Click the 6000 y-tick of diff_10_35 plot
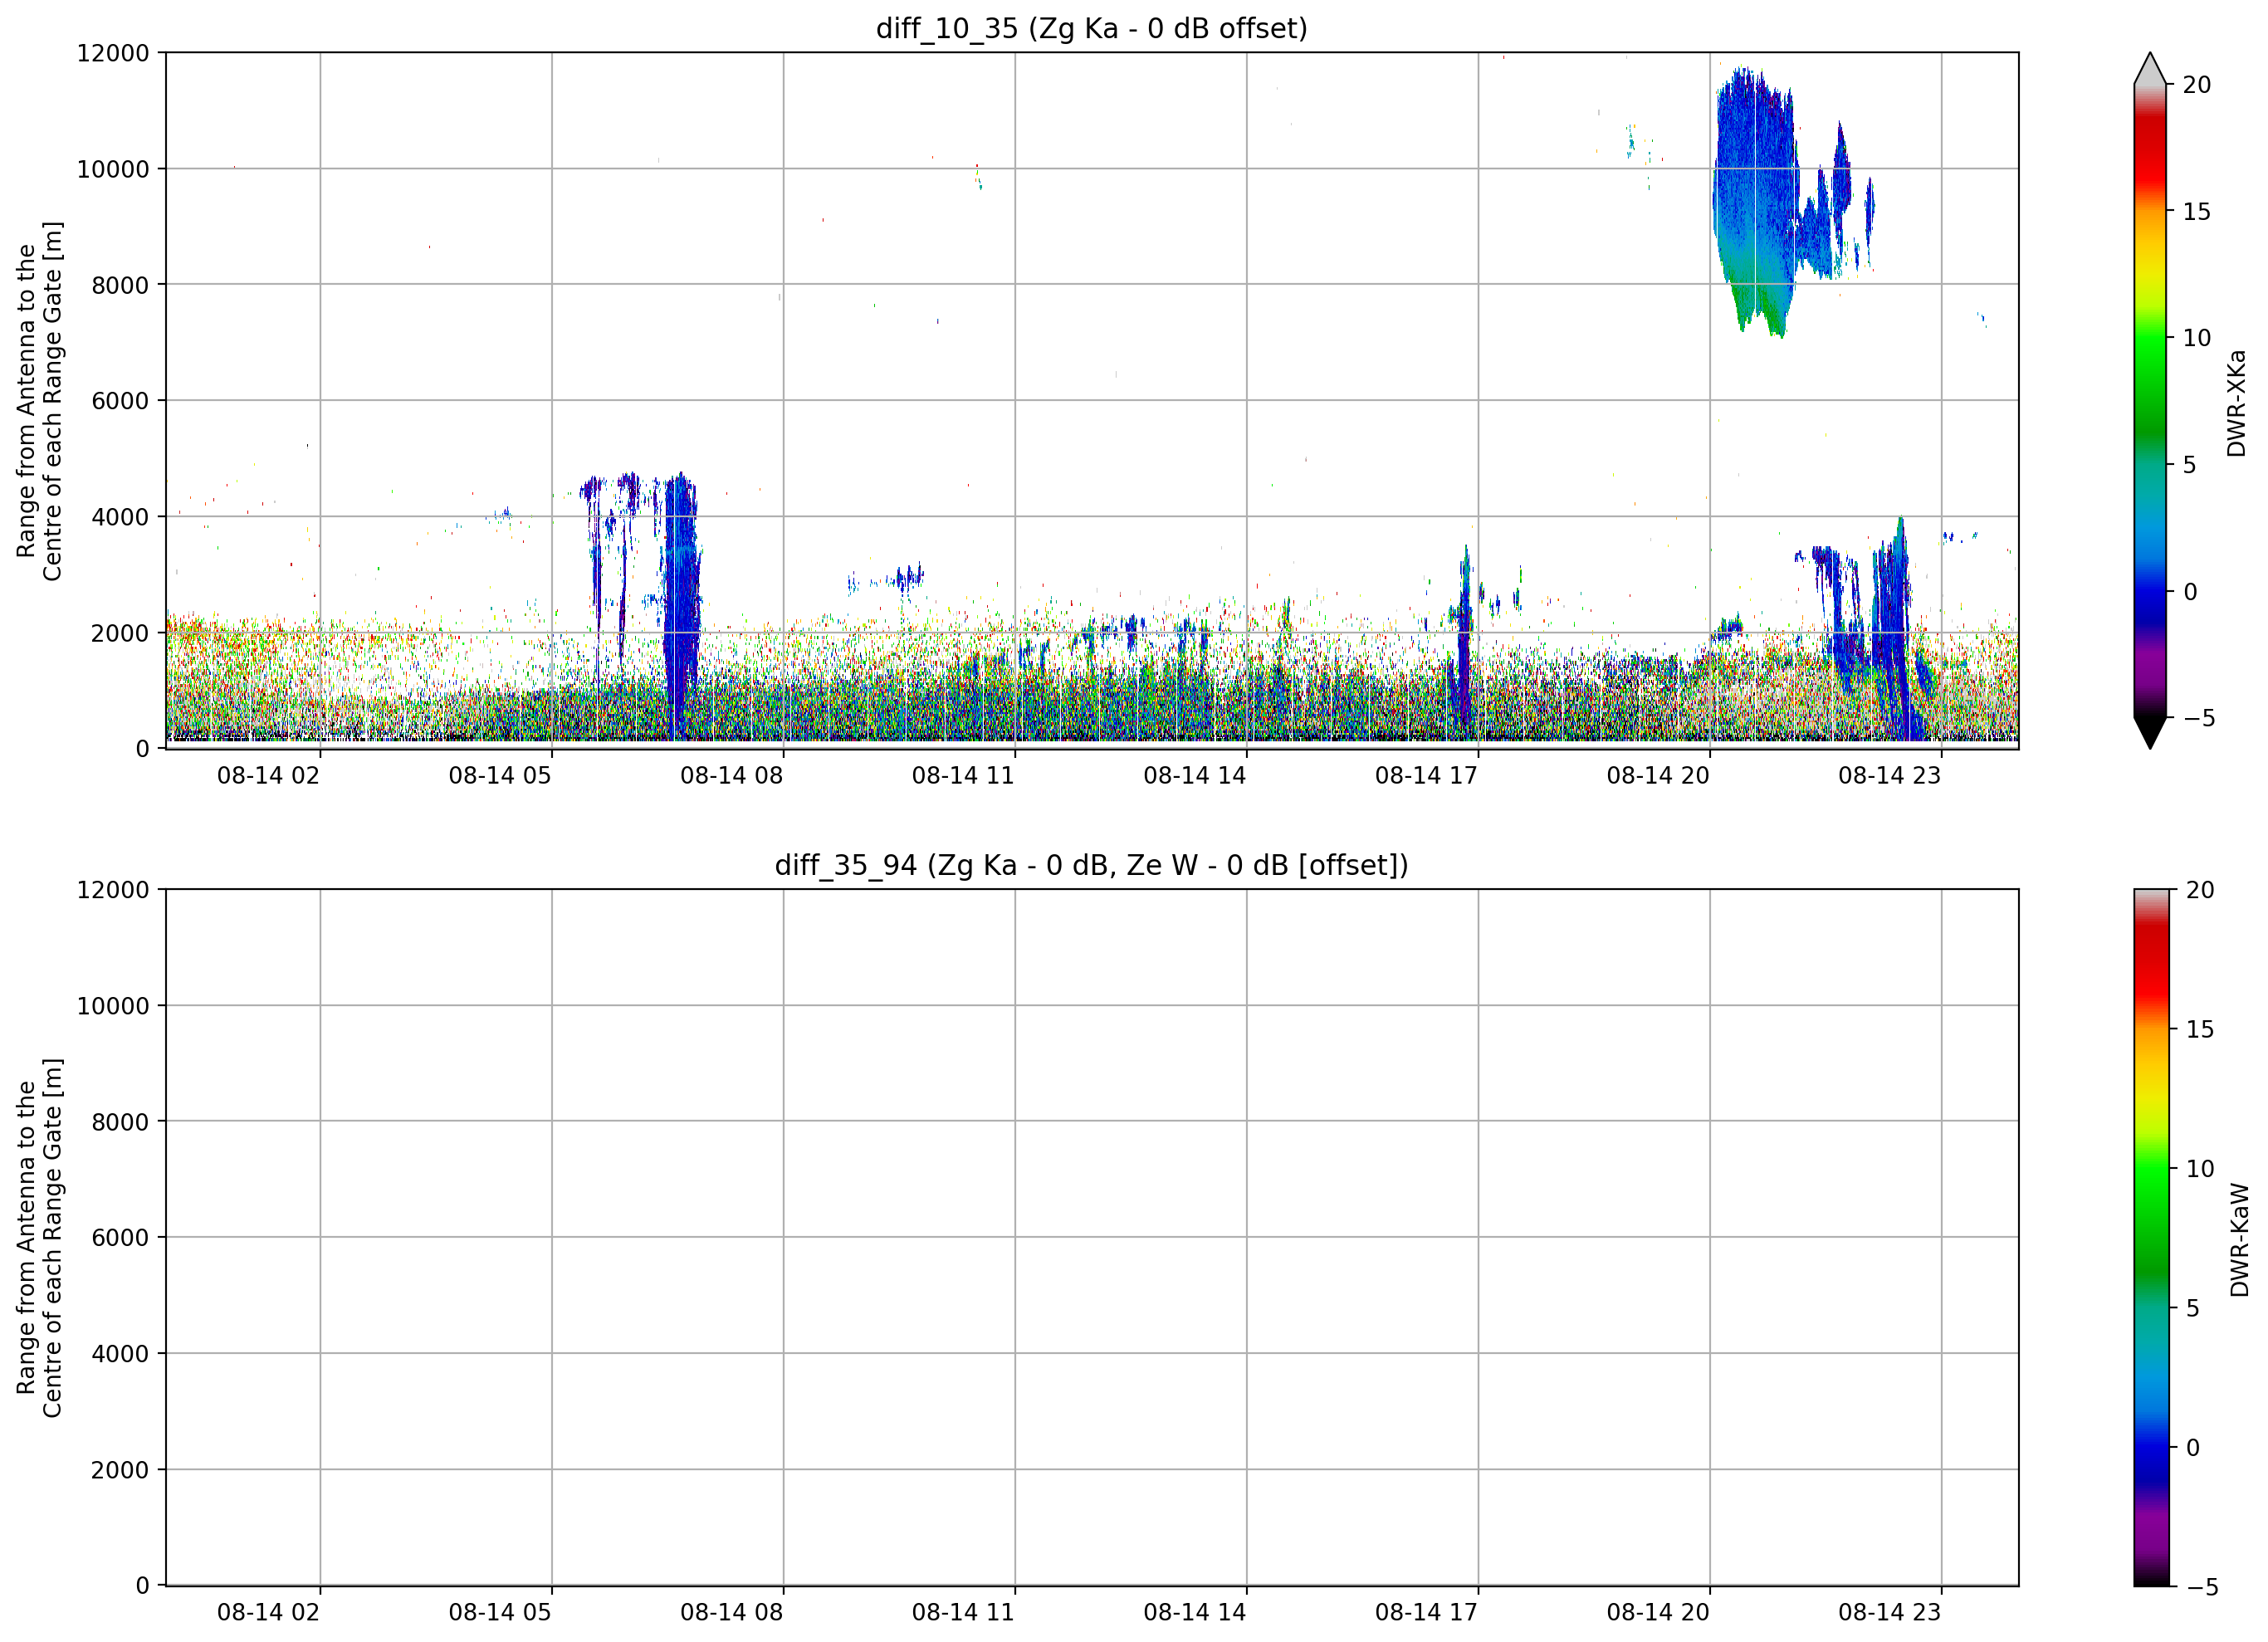Screen dimensions: 2268x1642 [x=120, y=401]
